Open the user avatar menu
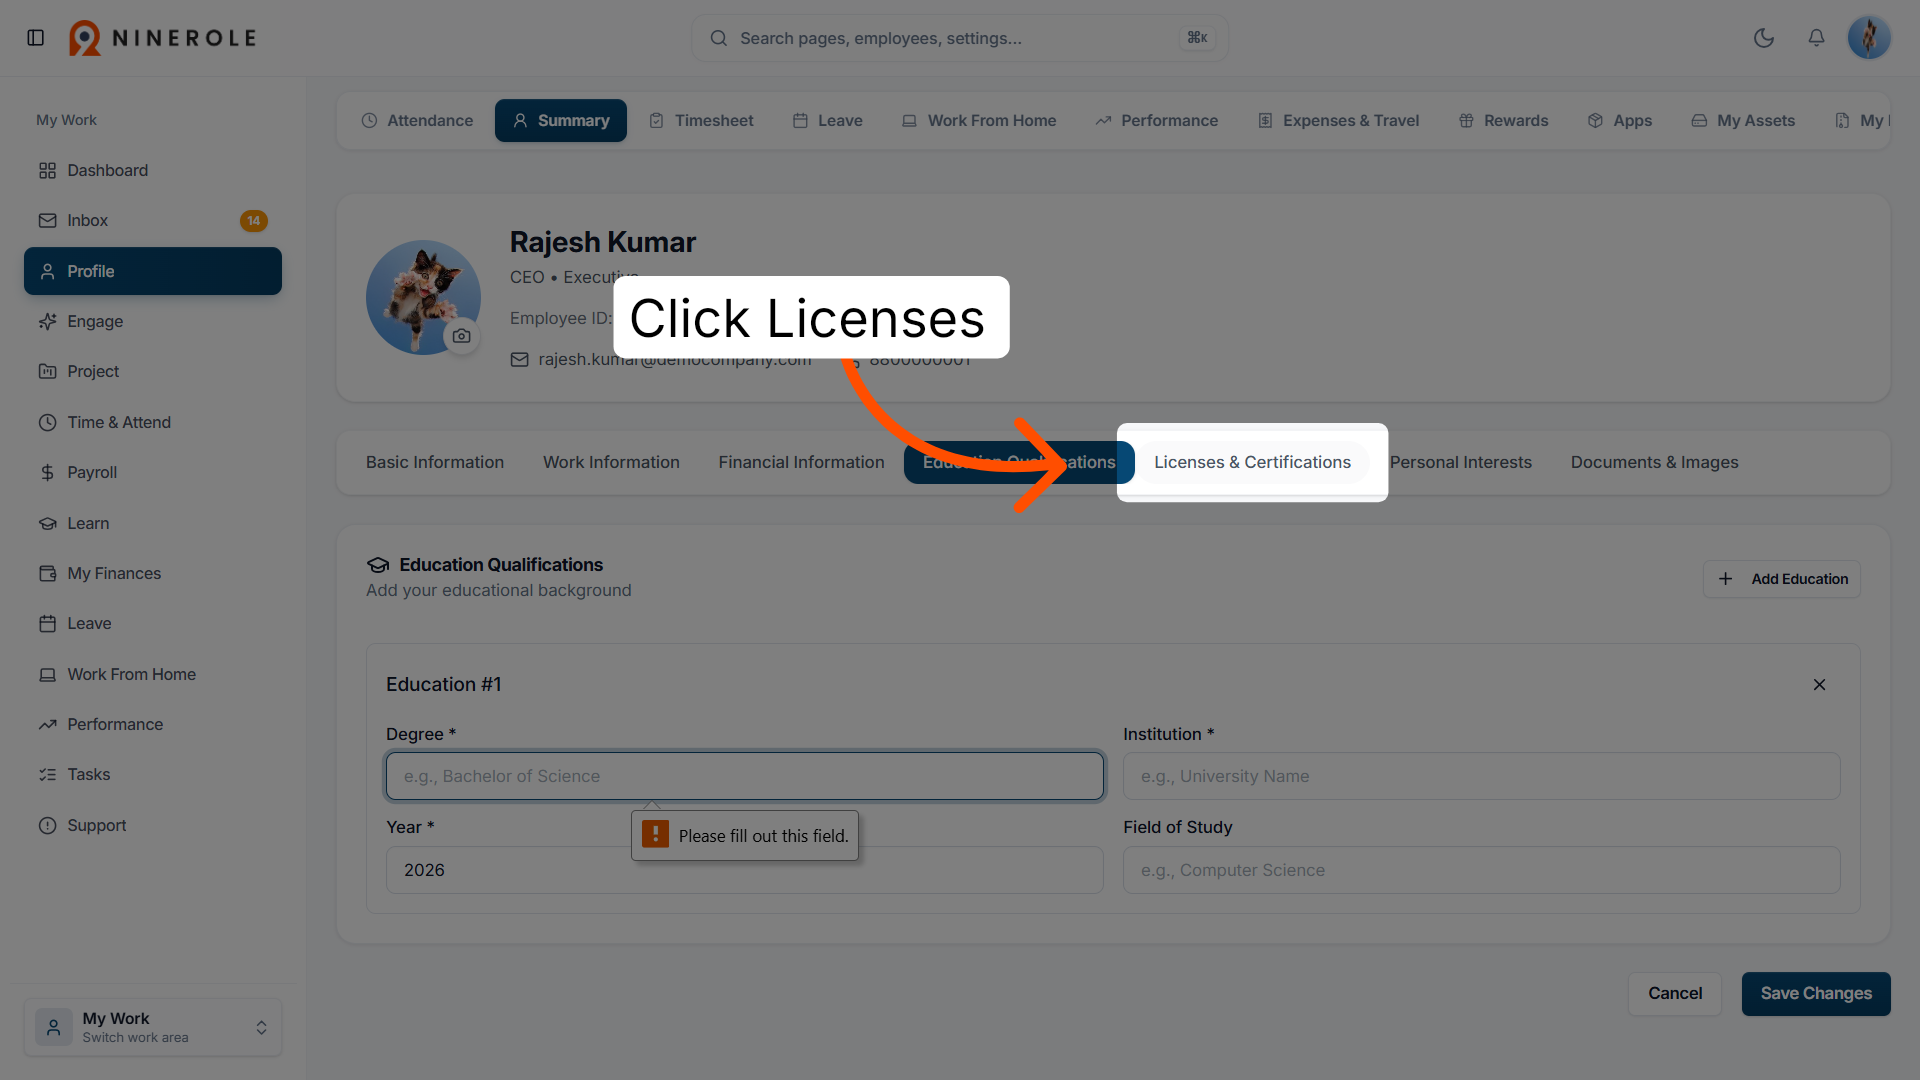 1869,38
